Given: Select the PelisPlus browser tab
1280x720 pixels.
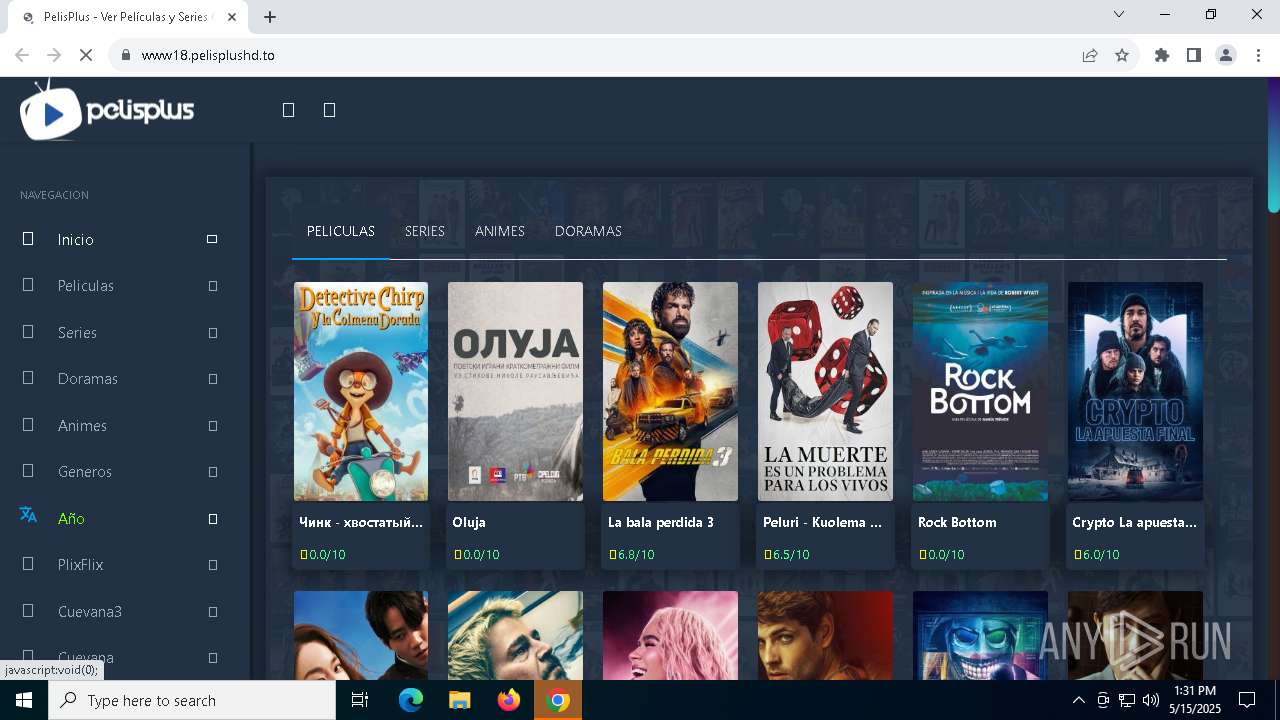Looking at the screenshot, I should tap(126, 17).
